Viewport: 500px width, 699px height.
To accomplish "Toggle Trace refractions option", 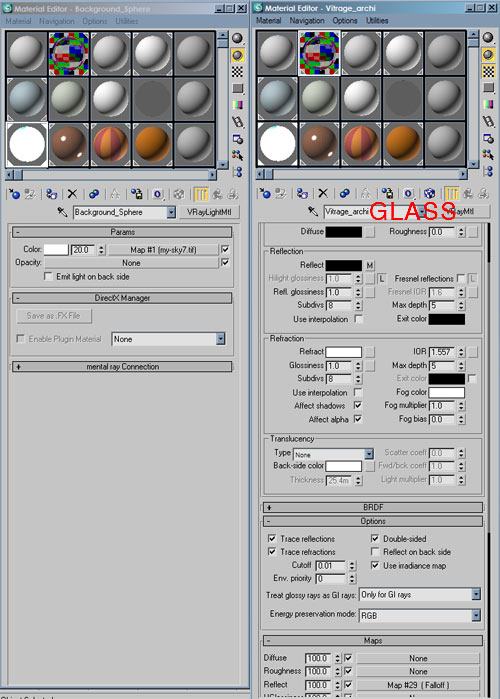I will pos(272,551).
